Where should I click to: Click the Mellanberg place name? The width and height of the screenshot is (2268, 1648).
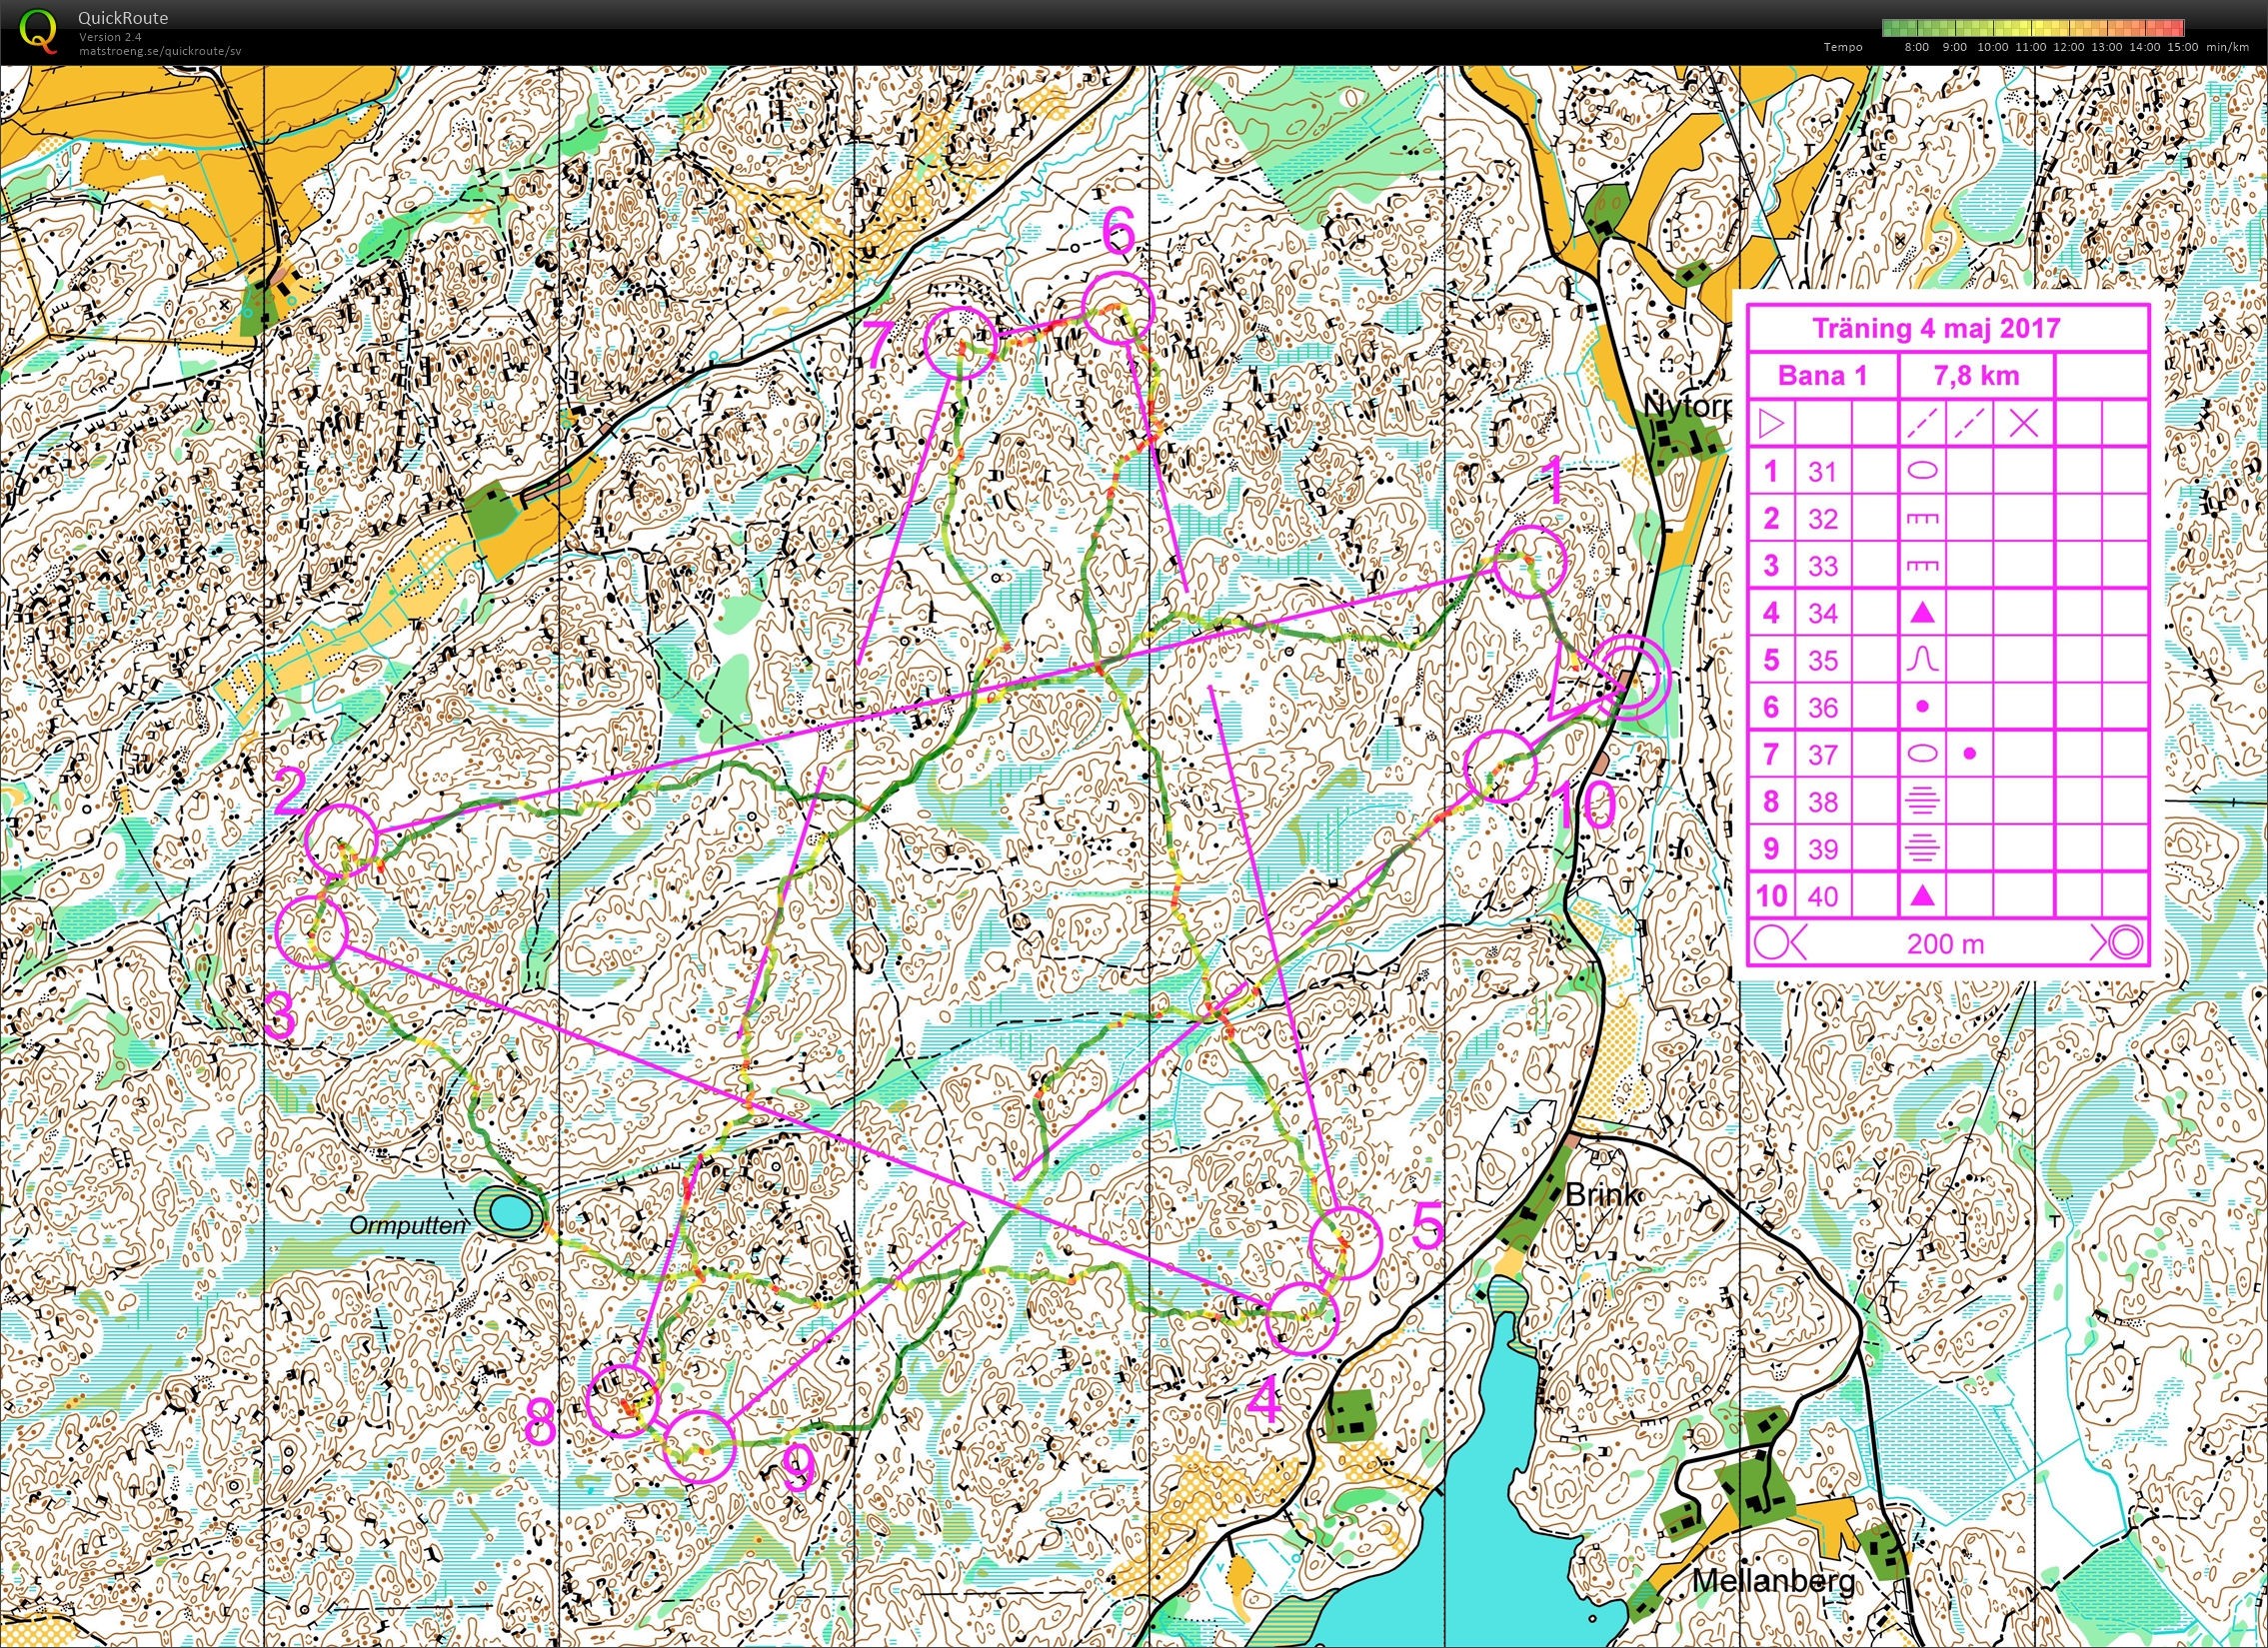[x=1773, y=1580]
